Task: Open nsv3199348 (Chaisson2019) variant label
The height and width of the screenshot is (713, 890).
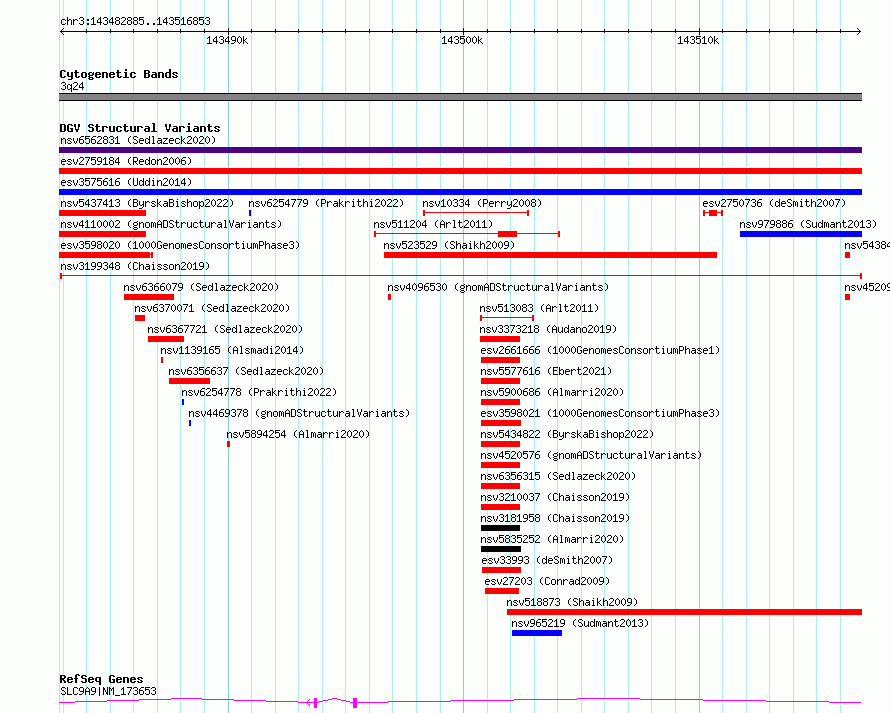Action: pos(135,266)
